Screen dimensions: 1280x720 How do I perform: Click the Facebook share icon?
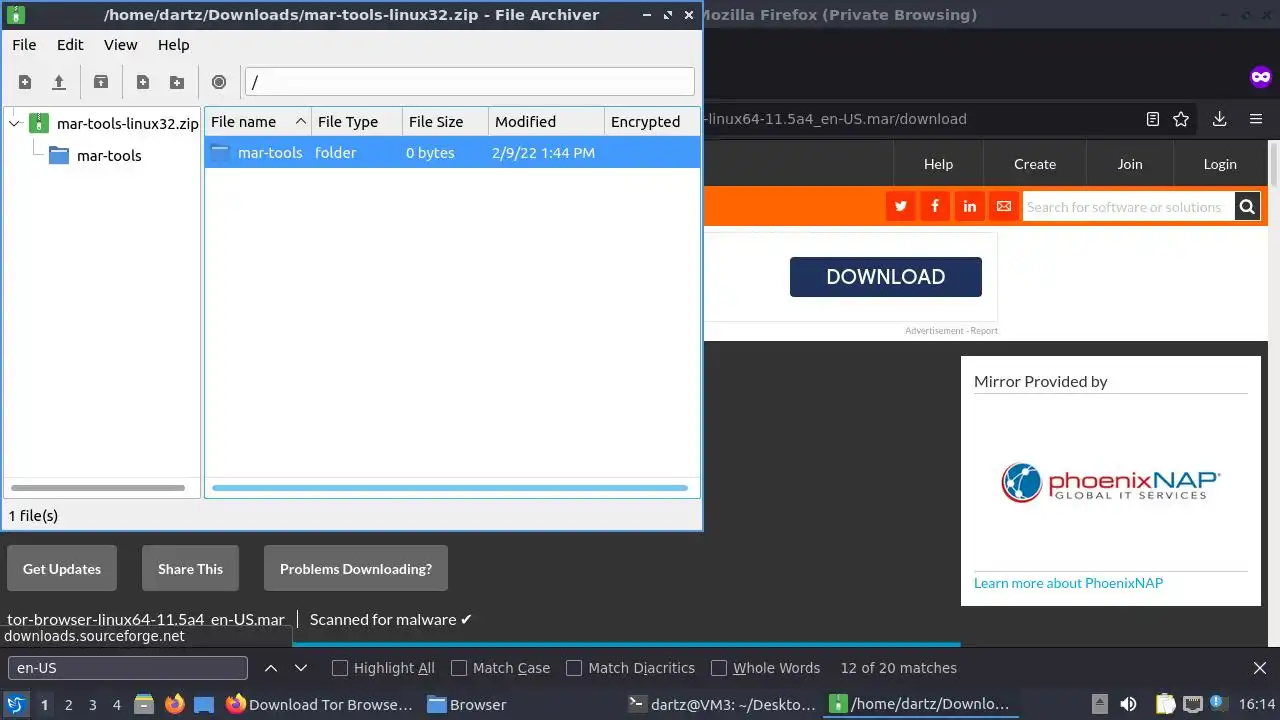pyautogui.click(x=935, y=206)
